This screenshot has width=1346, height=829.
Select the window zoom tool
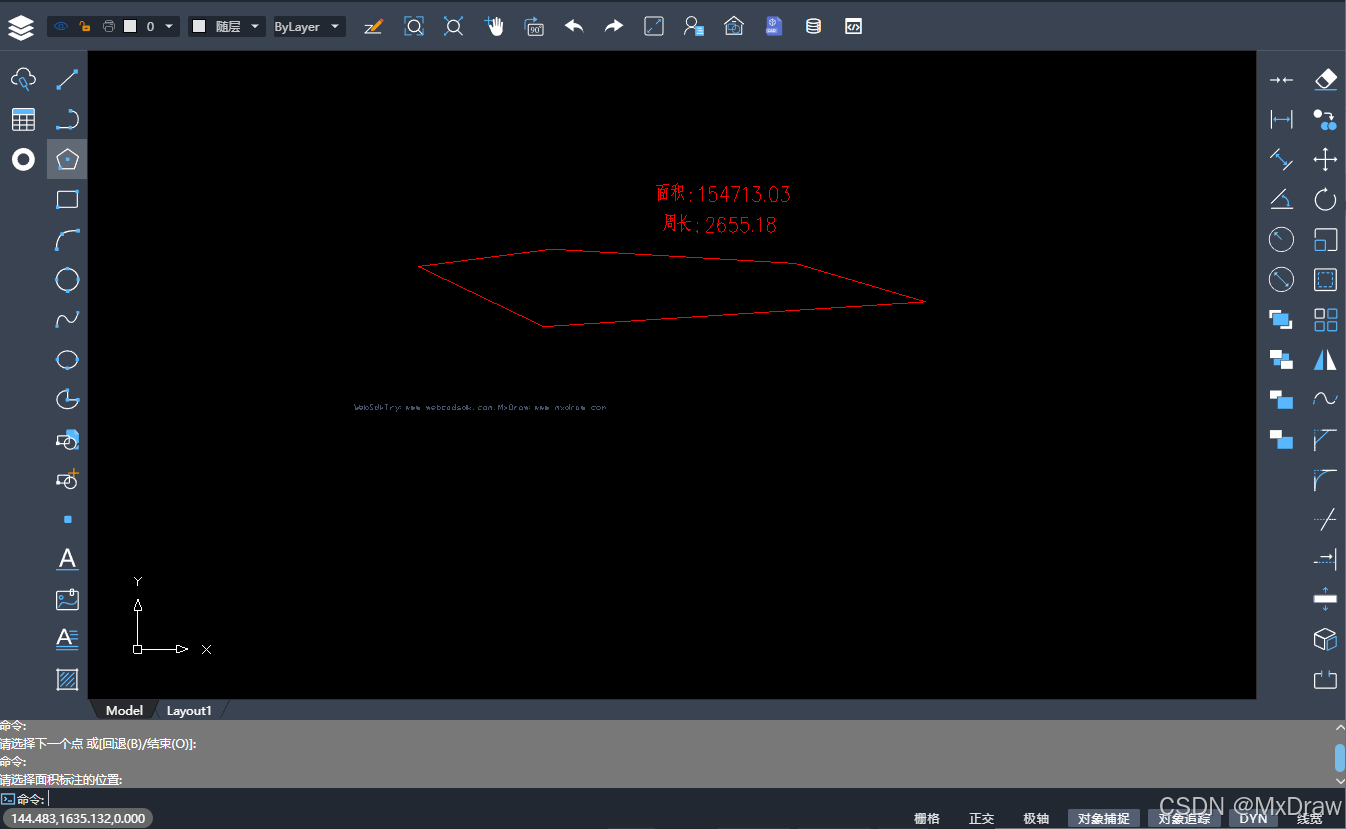coord(414,27)
